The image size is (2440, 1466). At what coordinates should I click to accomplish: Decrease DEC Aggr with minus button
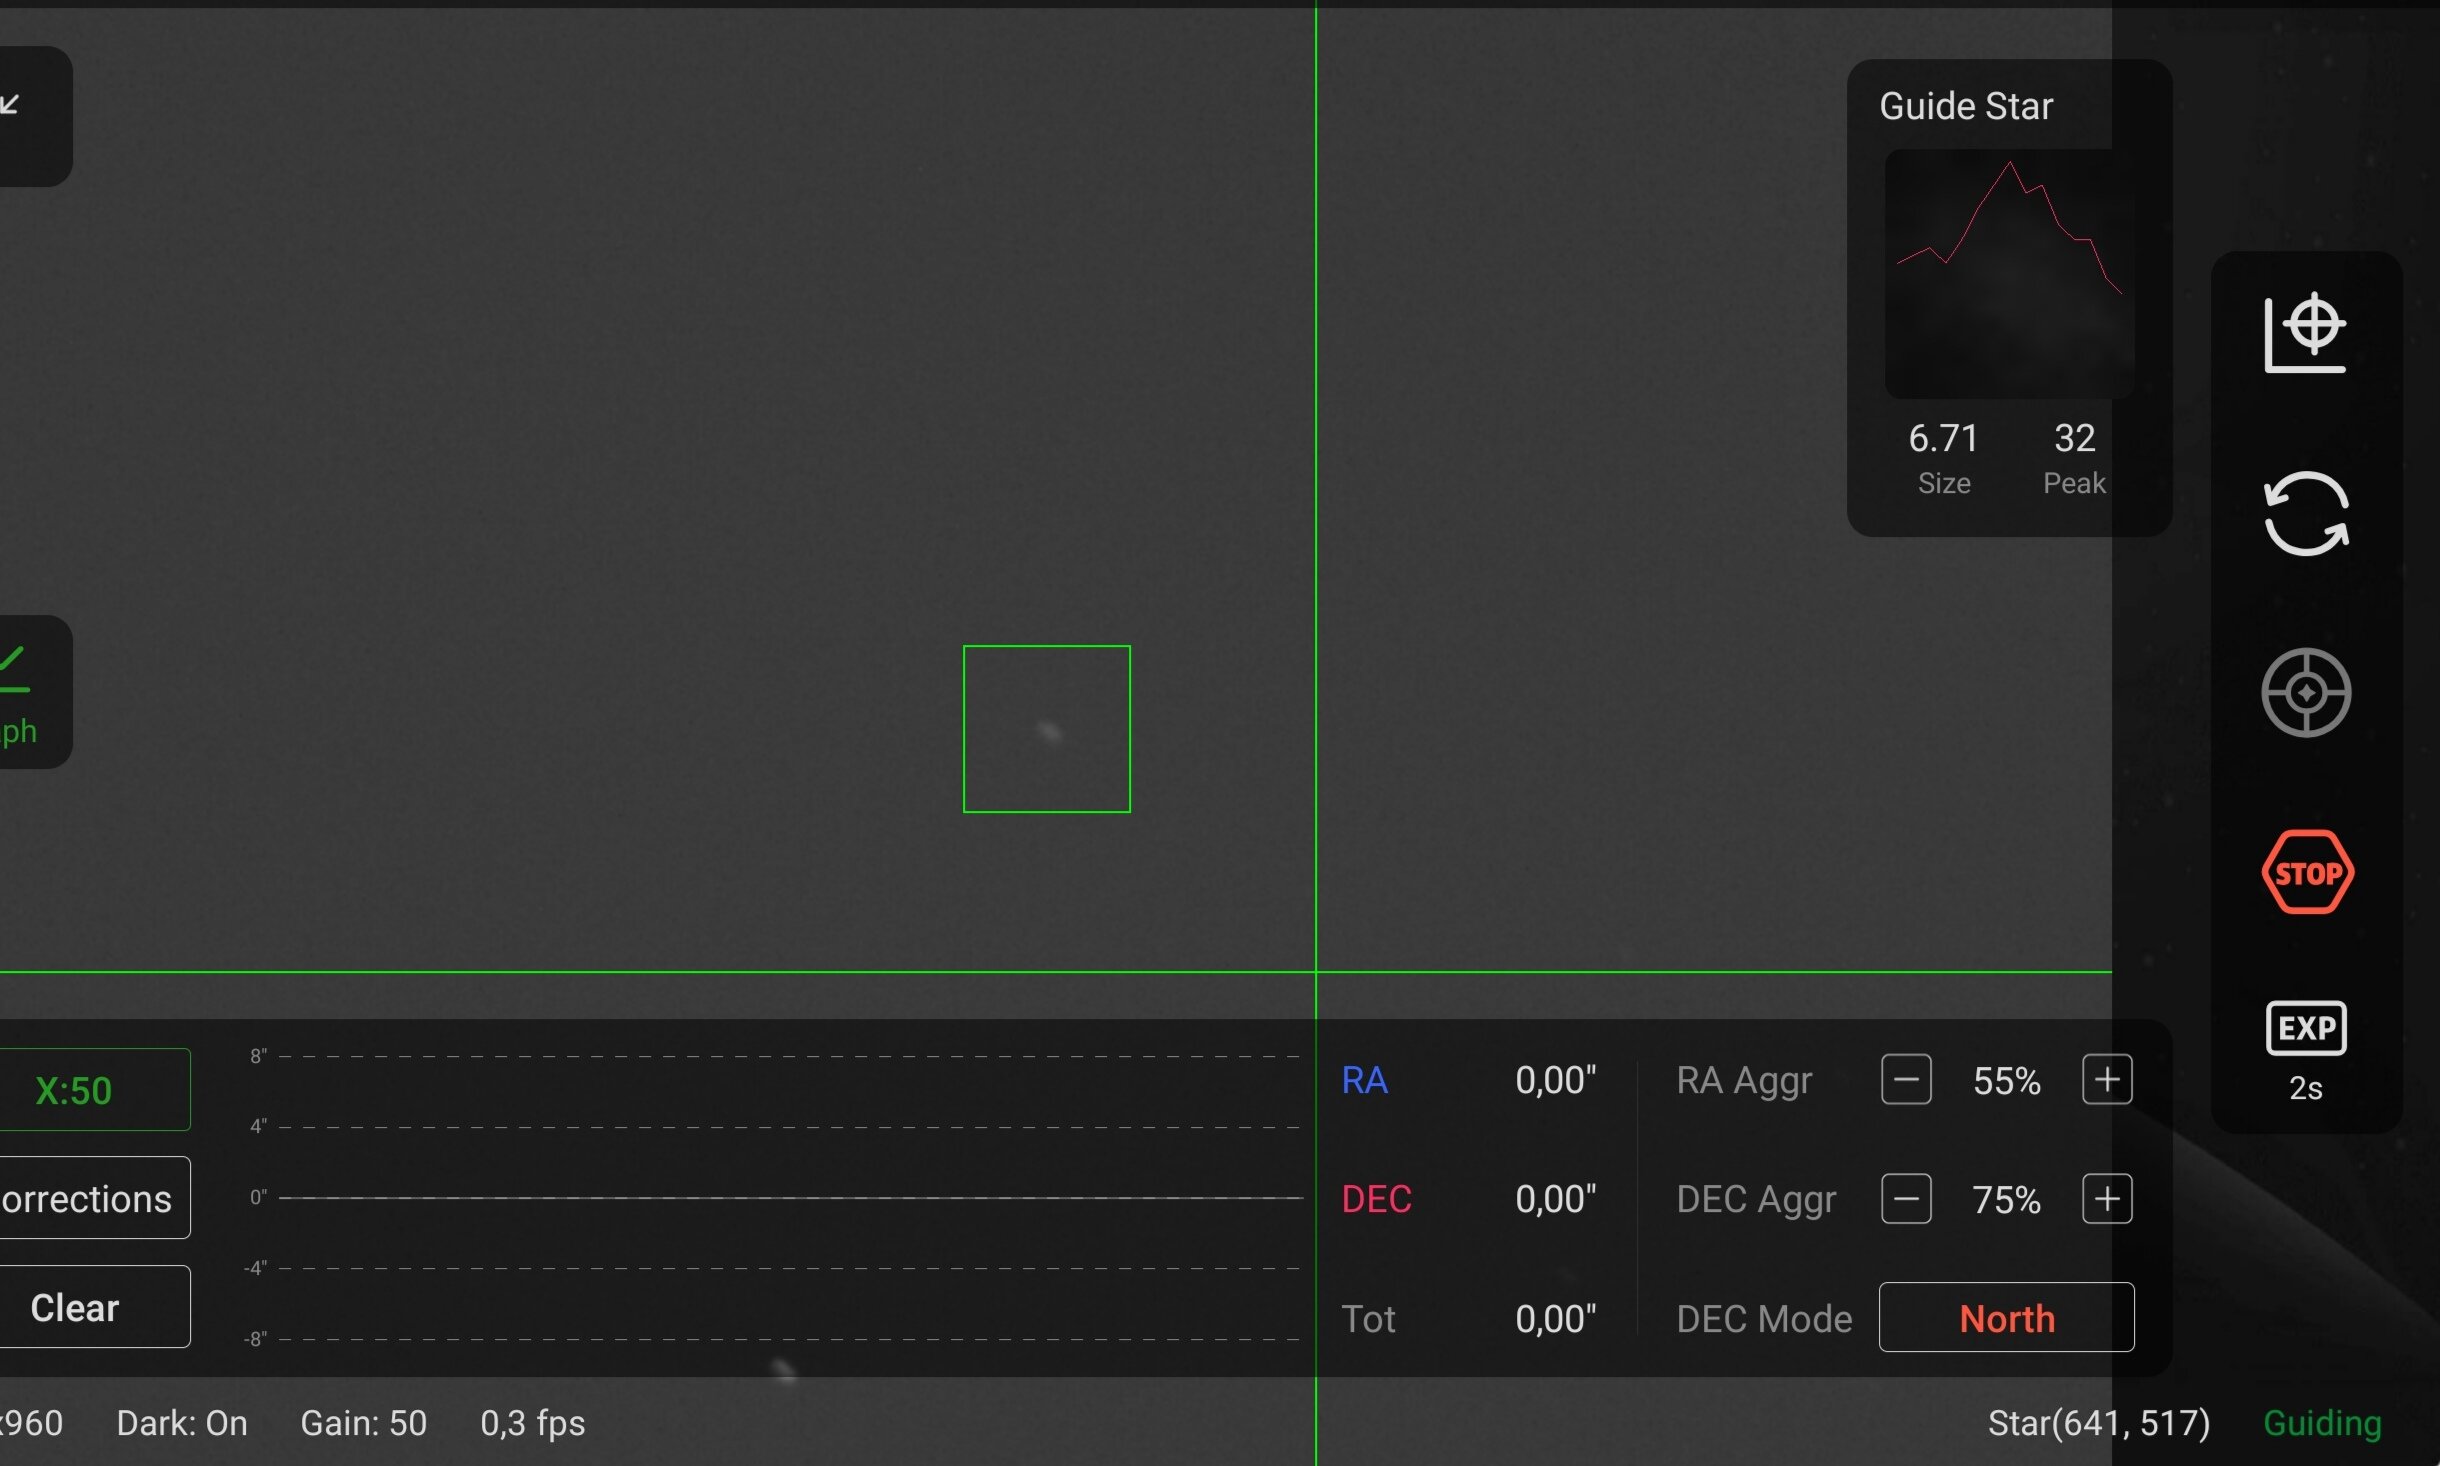[x=1905, y=1199]
